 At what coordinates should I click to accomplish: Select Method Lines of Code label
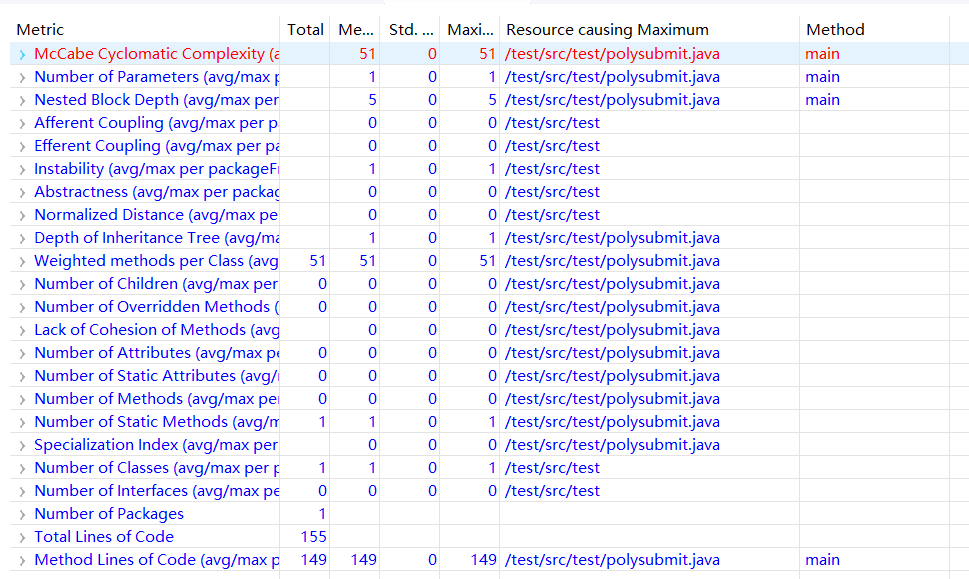point(156,560)
